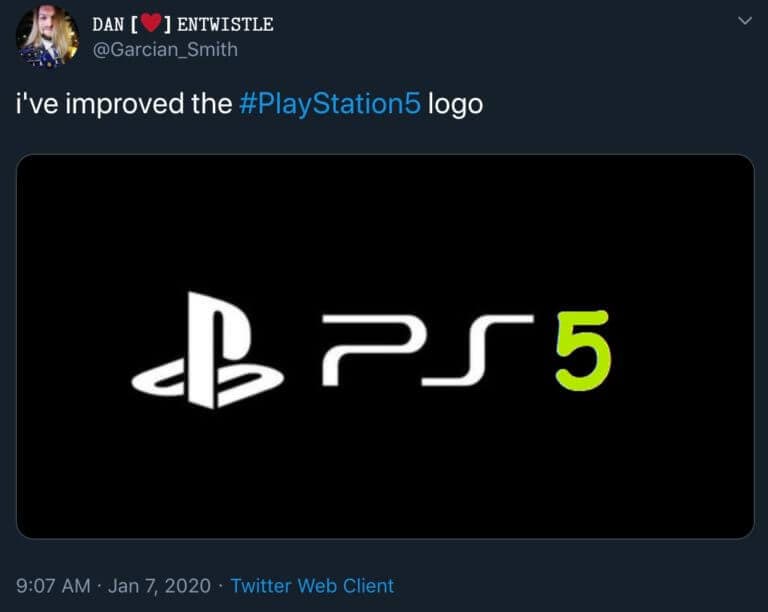
Task: Click the opening bracket before heart emoji
Action: tap(135, 24)
